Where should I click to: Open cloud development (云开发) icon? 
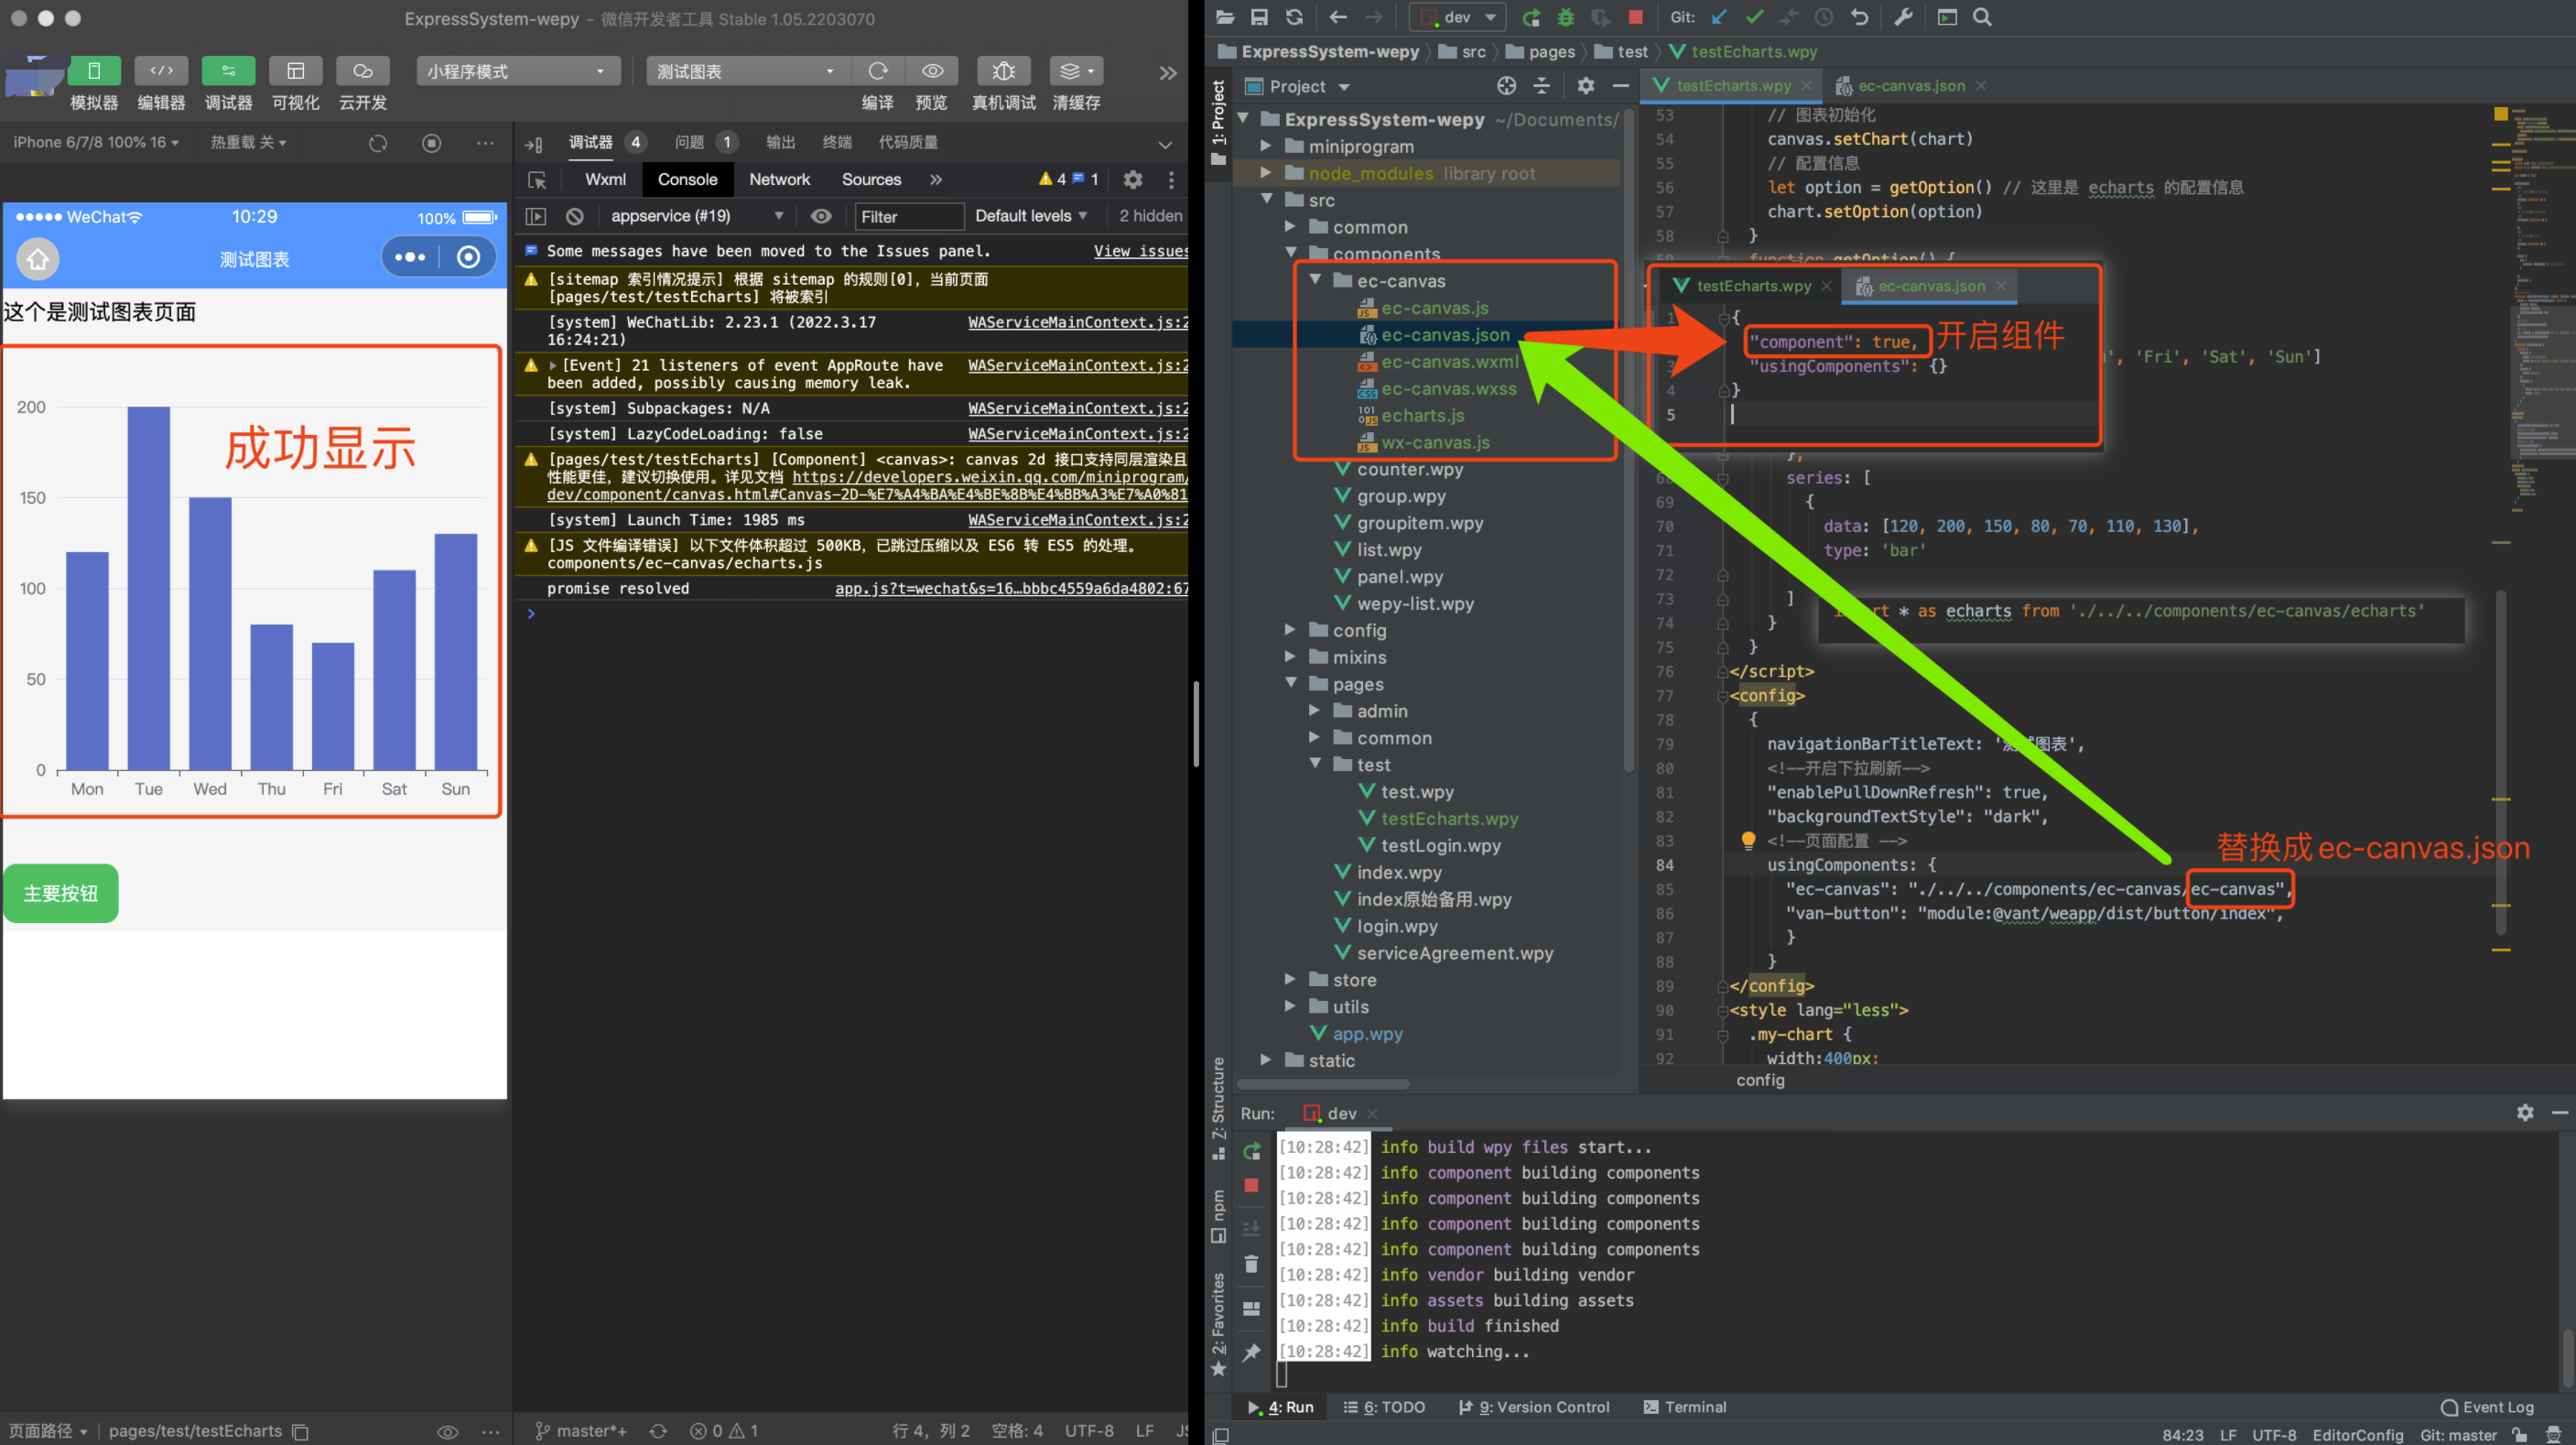coord(362,71)
